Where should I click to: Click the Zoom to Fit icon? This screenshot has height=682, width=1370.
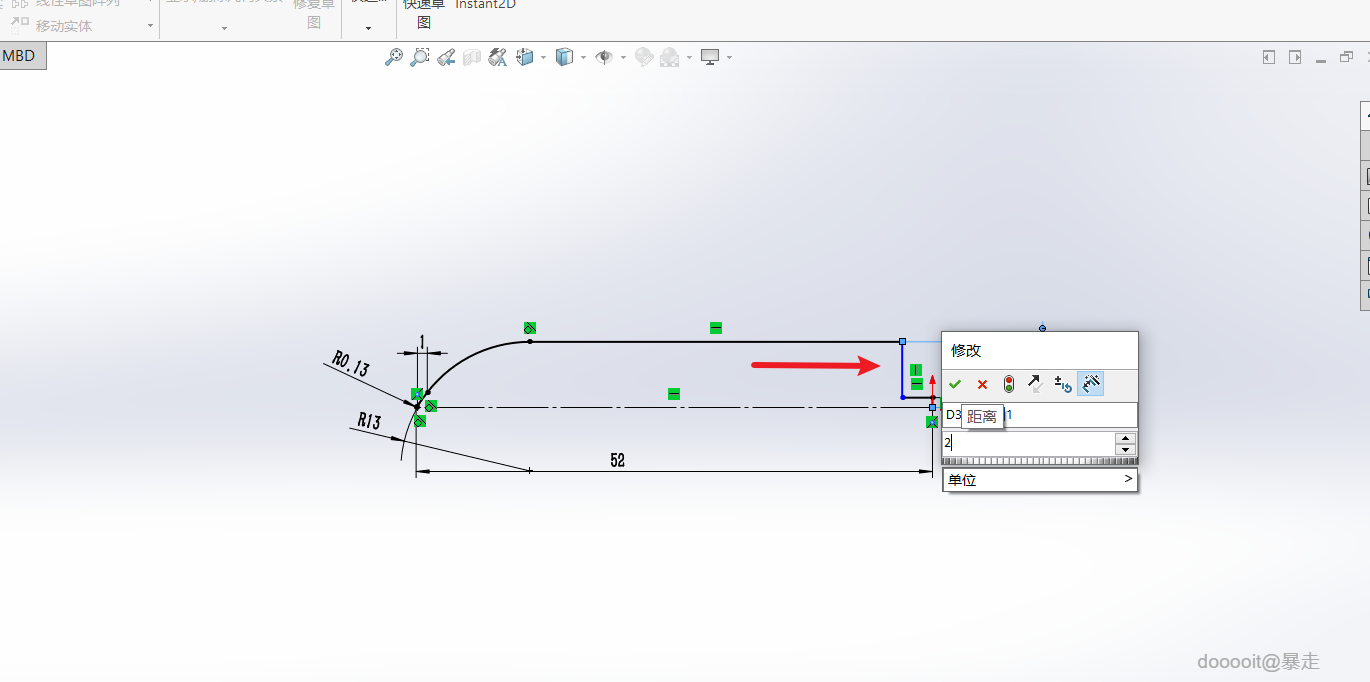point(394,57)
